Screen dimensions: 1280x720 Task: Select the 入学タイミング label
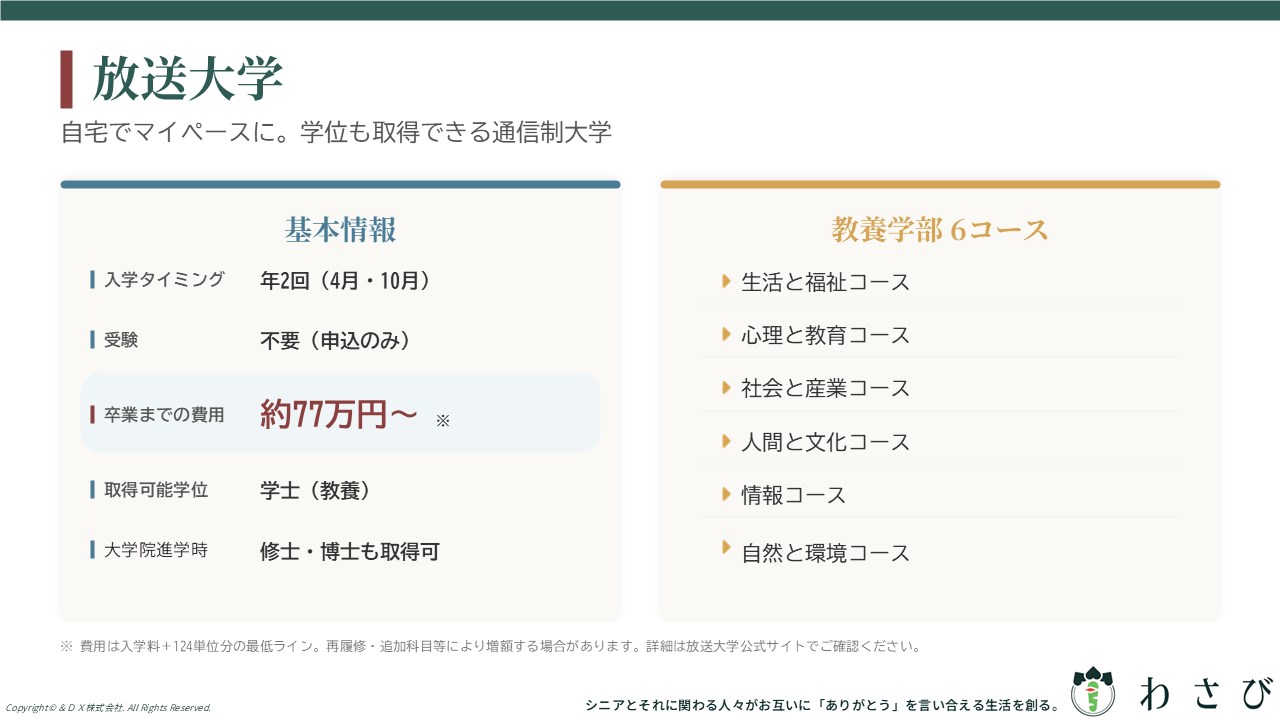(x=164, y=280)
